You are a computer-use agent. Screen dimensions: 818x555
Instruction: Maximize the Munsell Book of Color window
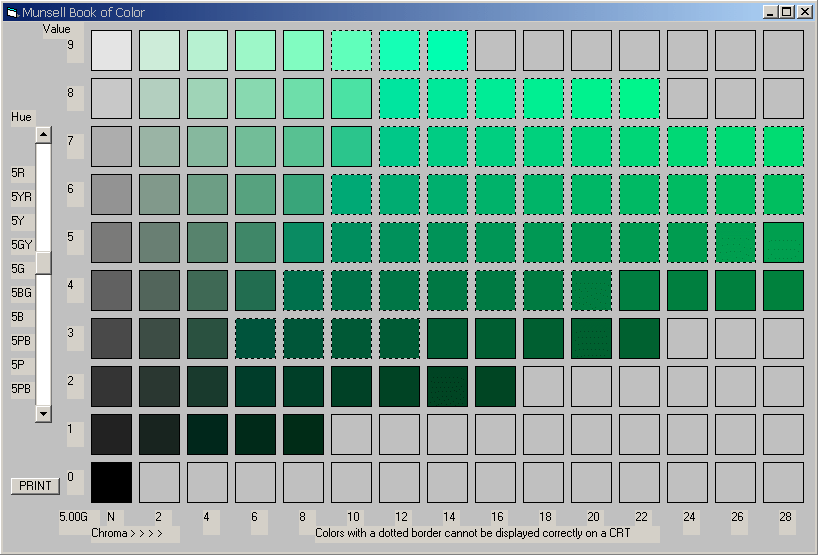tap(787, 11)
